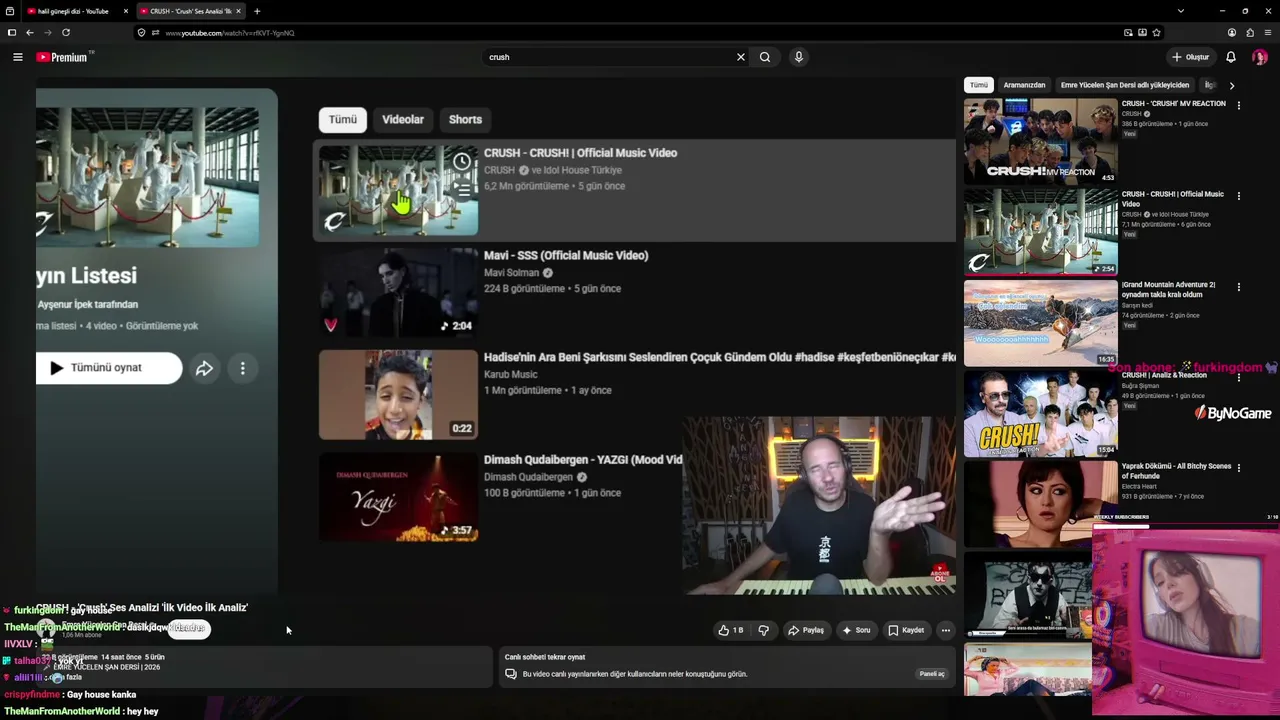Open Yaprak Dökümü Ferhunde scenes thumbnail

pyautogui.click(x=1041, y=504)
